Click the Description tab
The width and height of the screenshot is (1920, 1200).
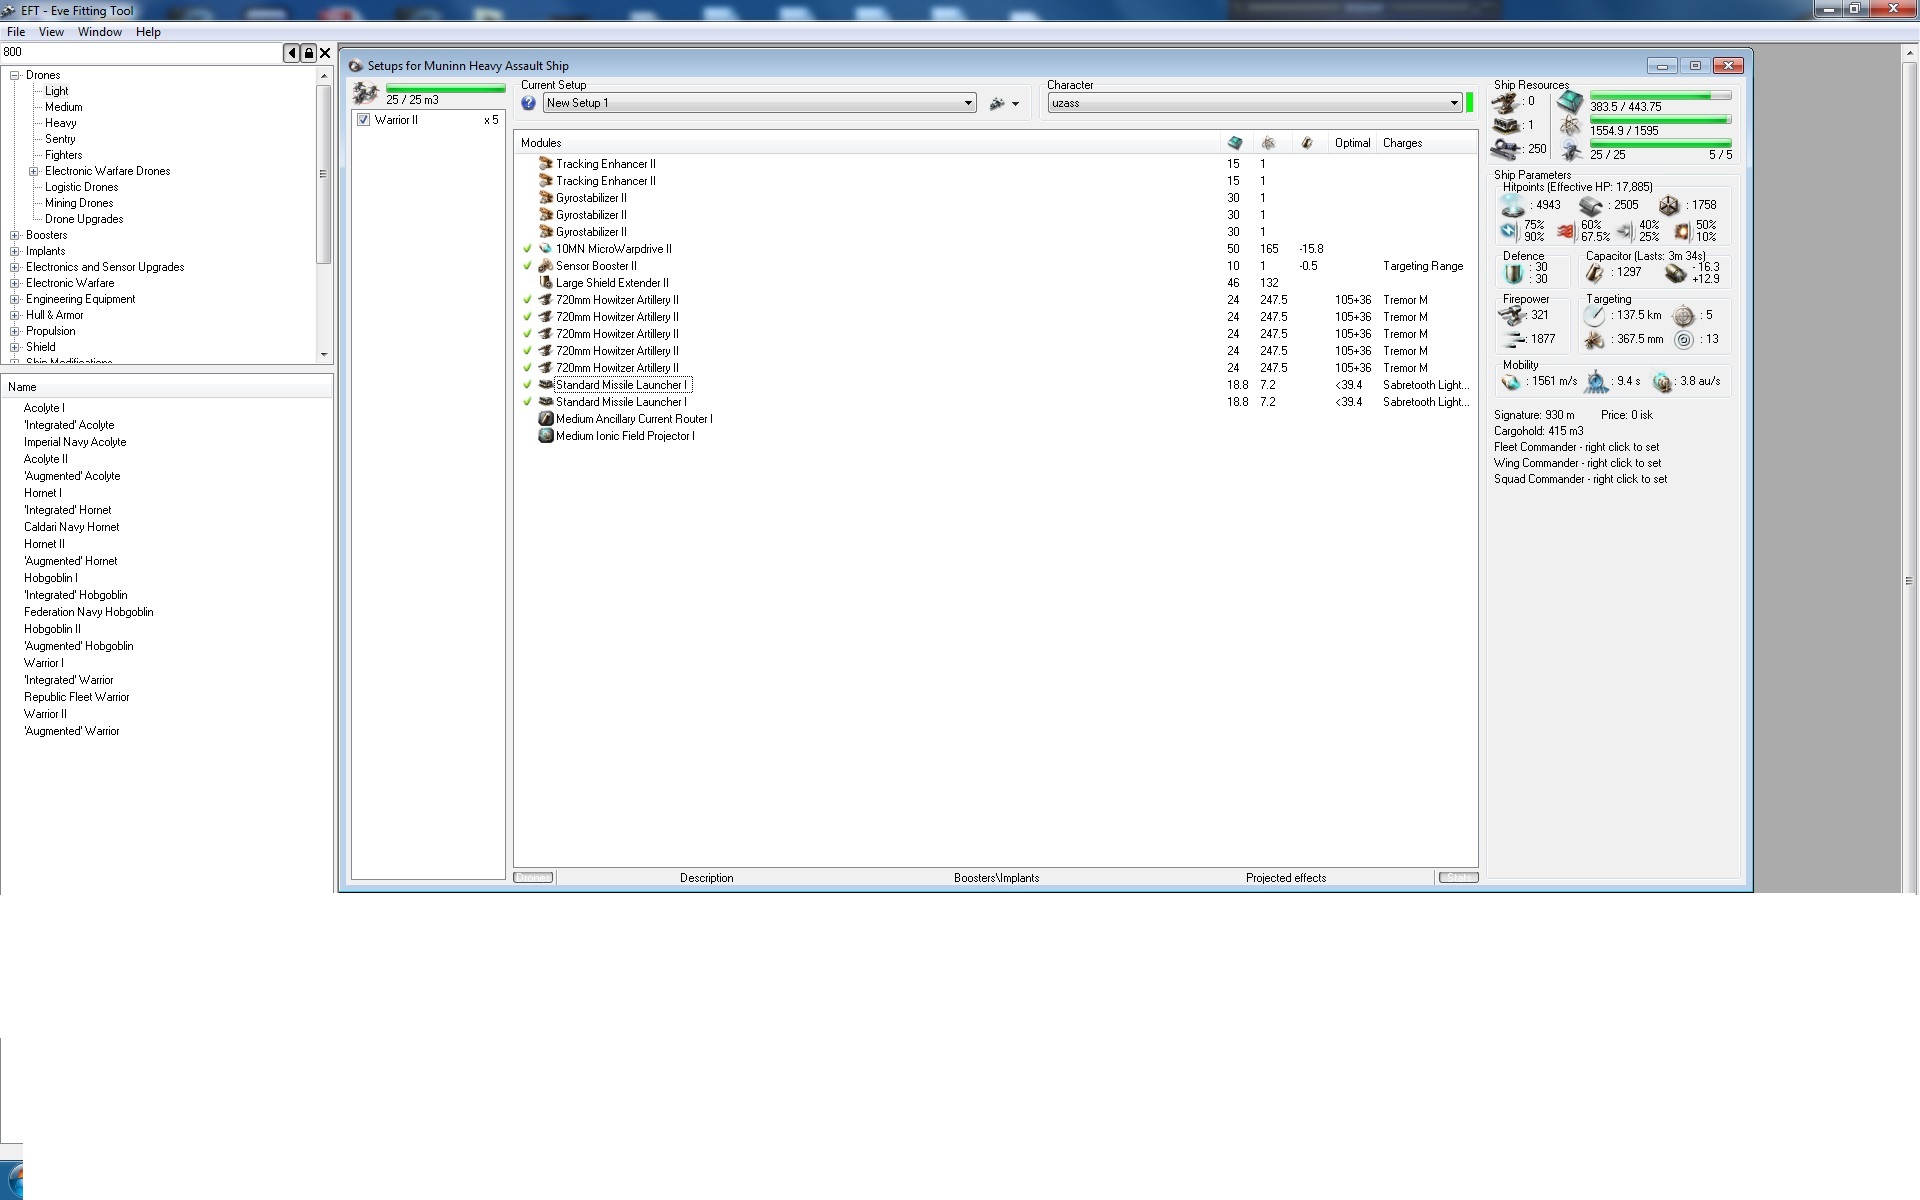[706, 878]
